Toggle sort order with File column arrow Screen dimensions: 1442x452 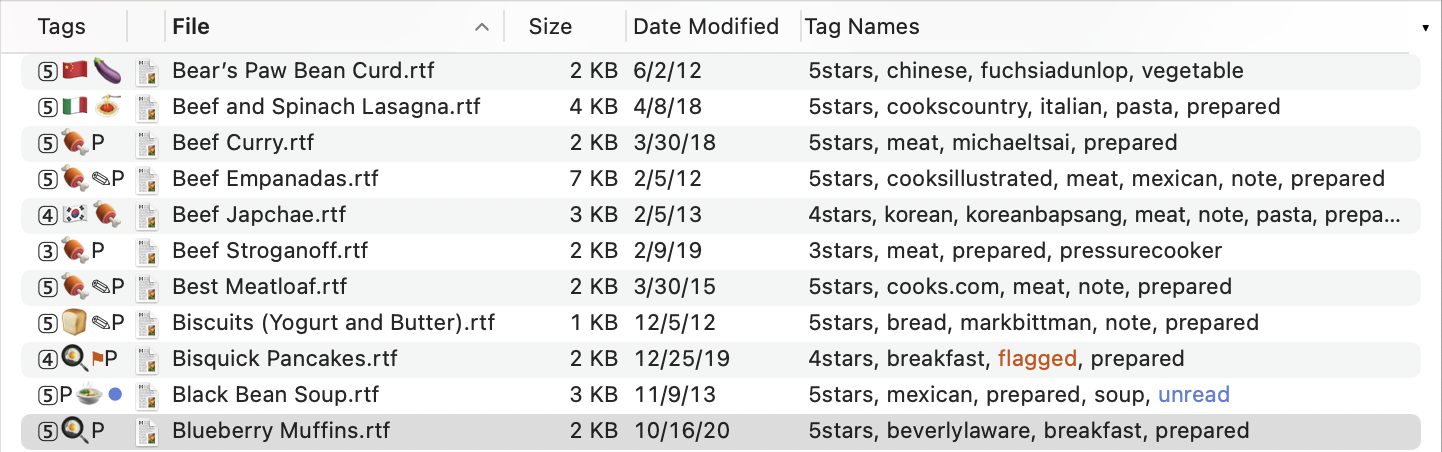coord(482,27)
